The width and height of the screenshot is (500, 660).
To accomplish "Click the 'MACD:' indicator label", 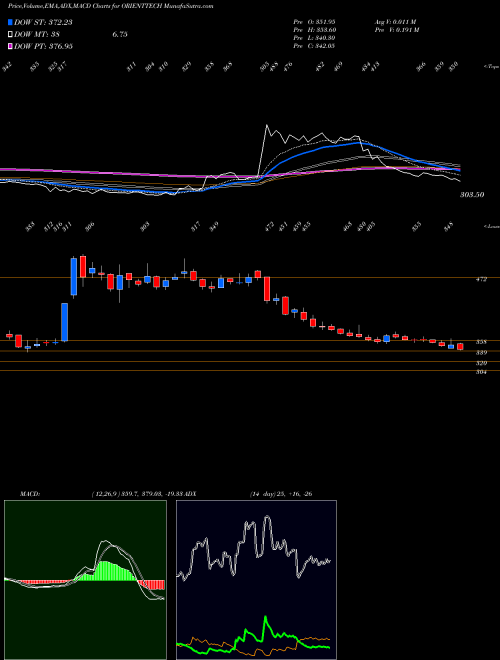I will [x=29, y=493].
